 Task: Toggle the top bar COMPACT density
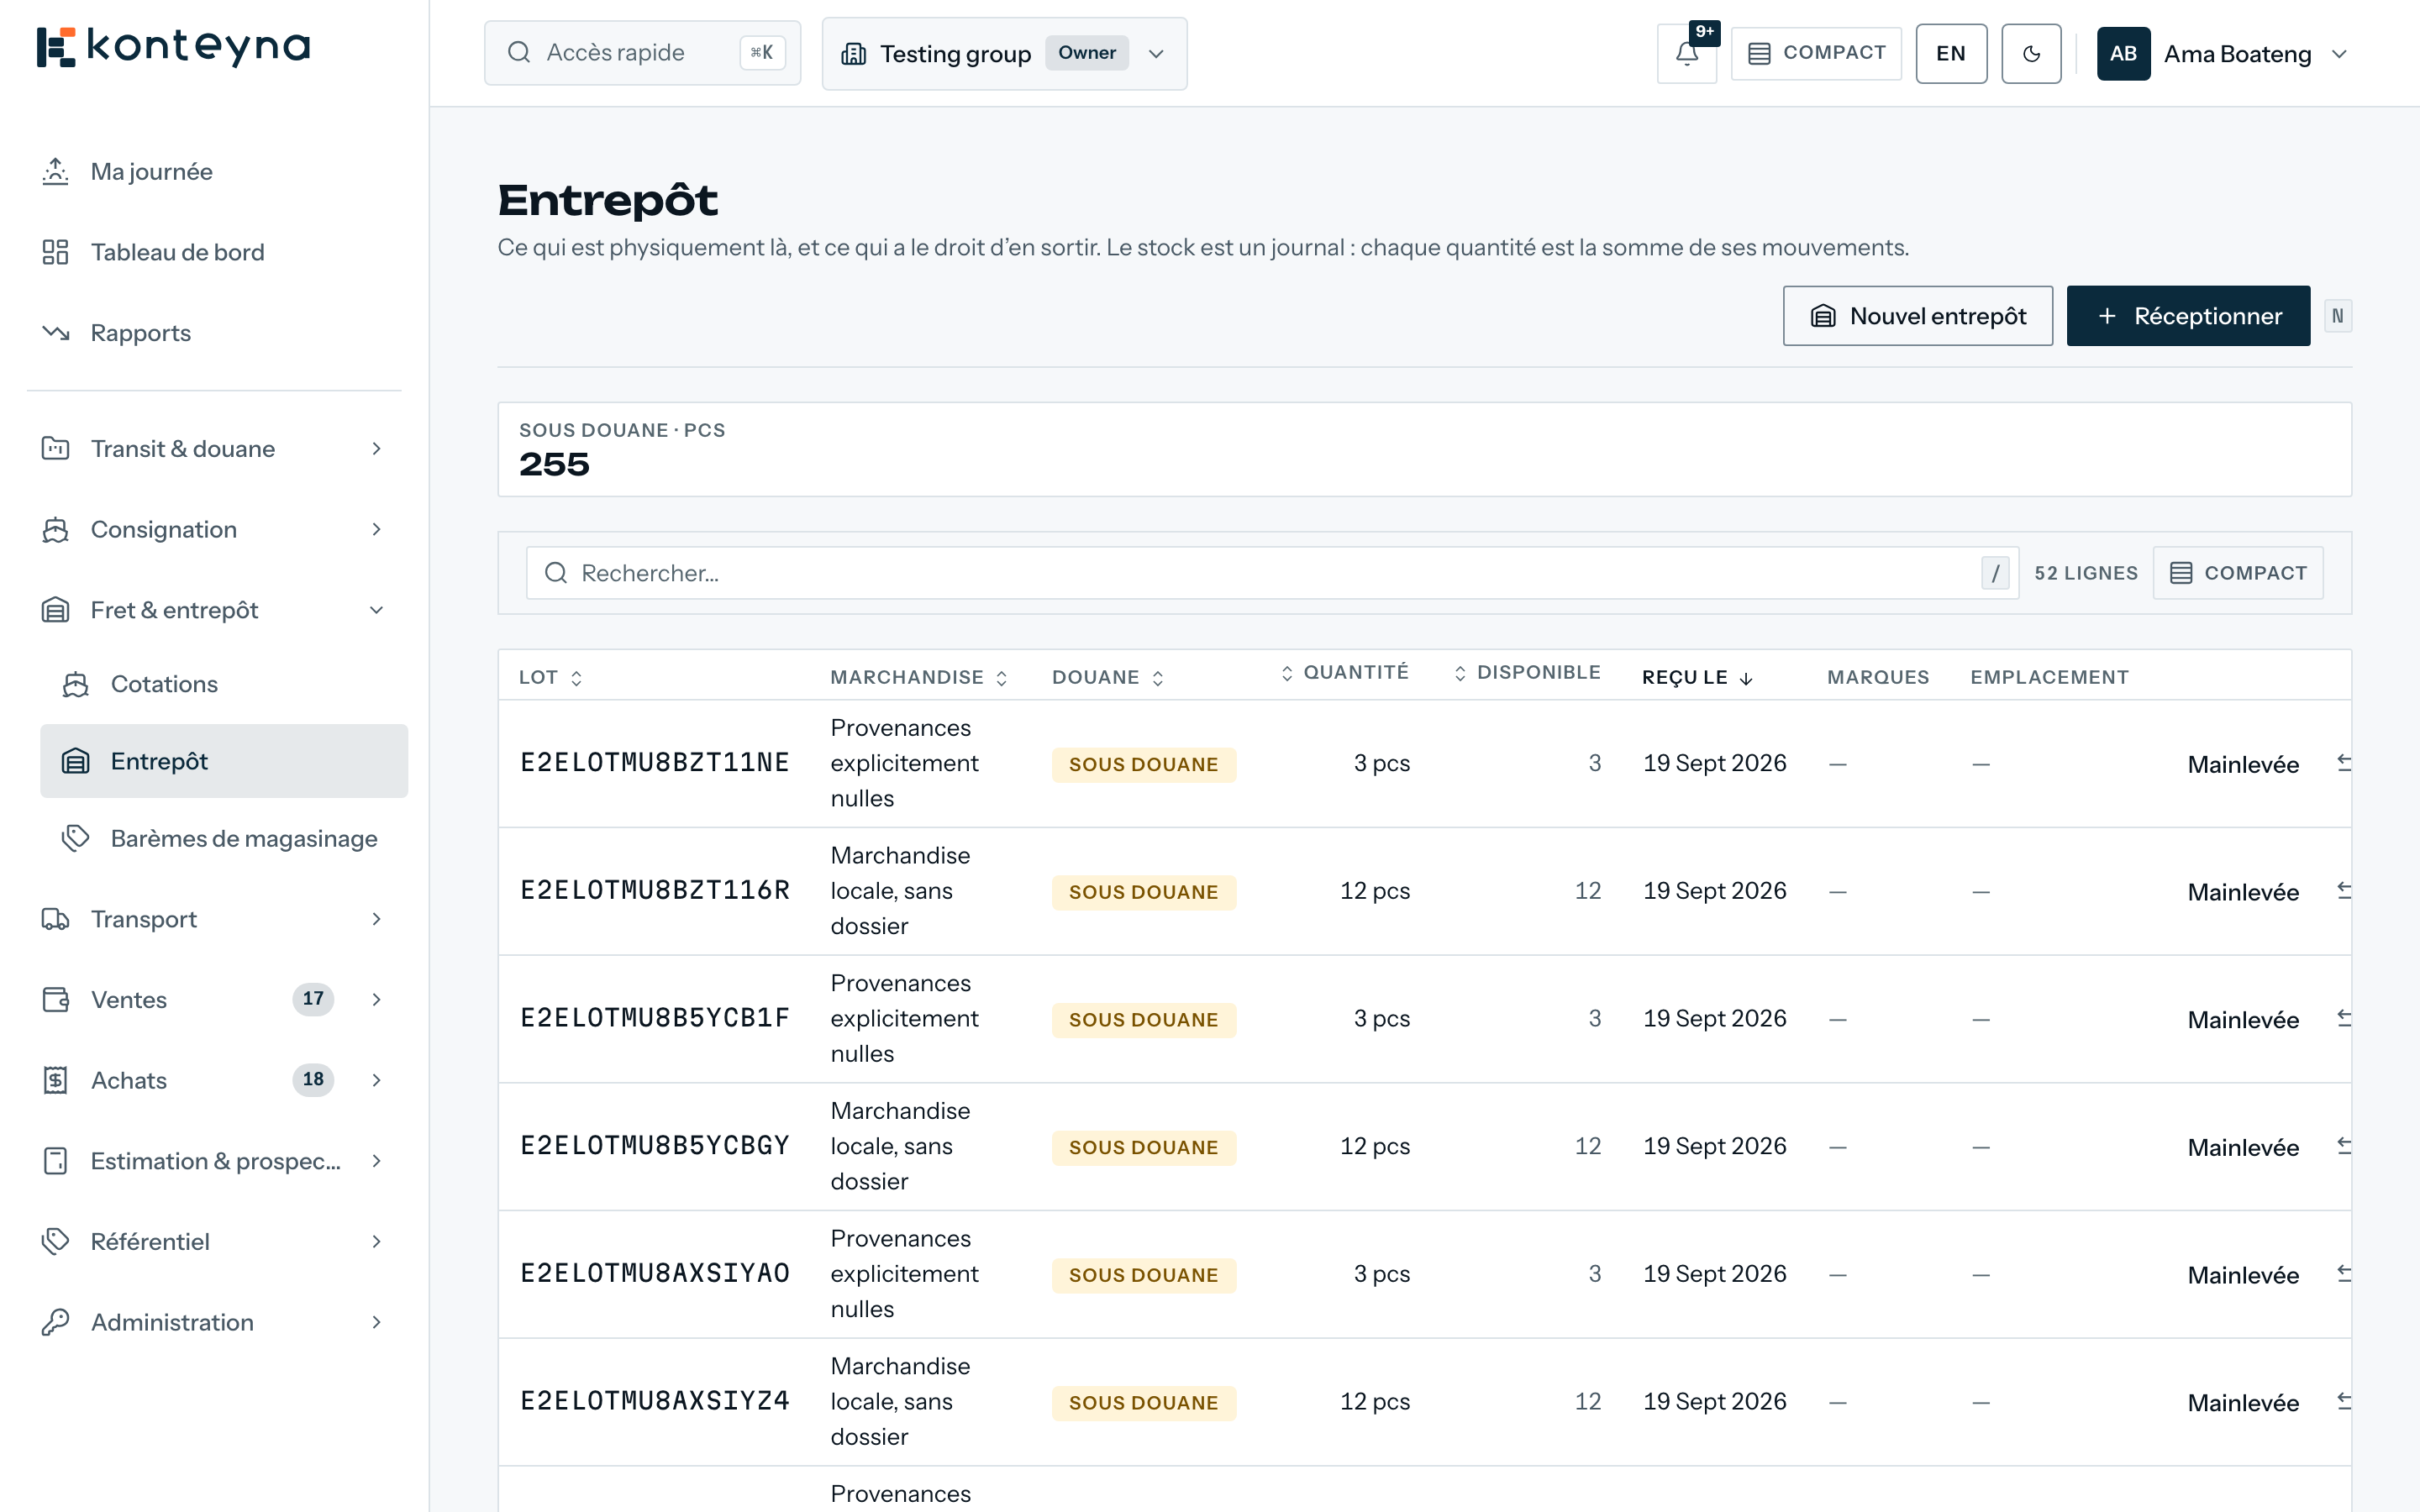(x=1816, y=54)
